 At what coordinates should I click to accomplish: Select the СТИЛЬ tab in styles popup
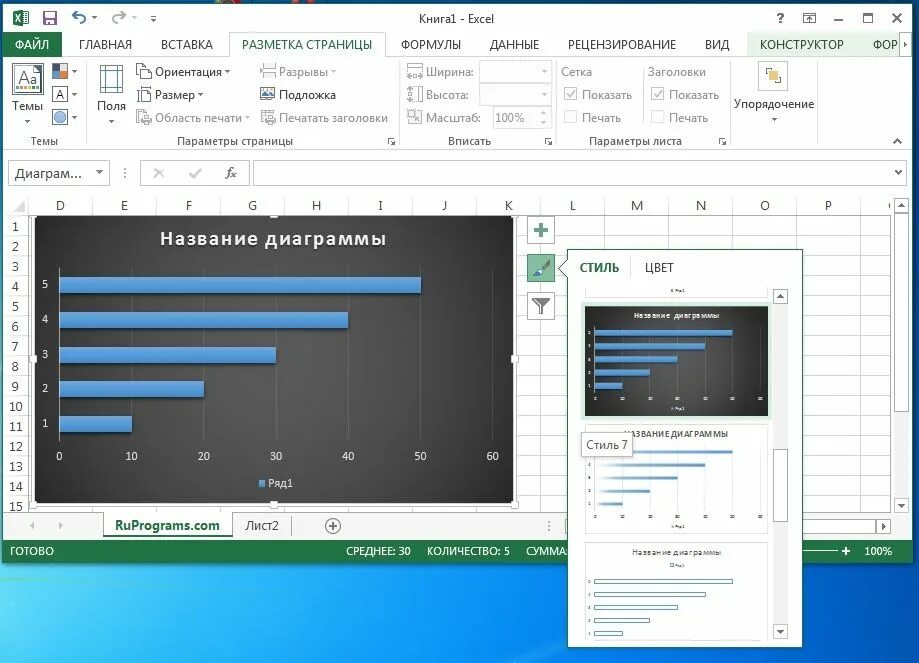tap(599, 268)
